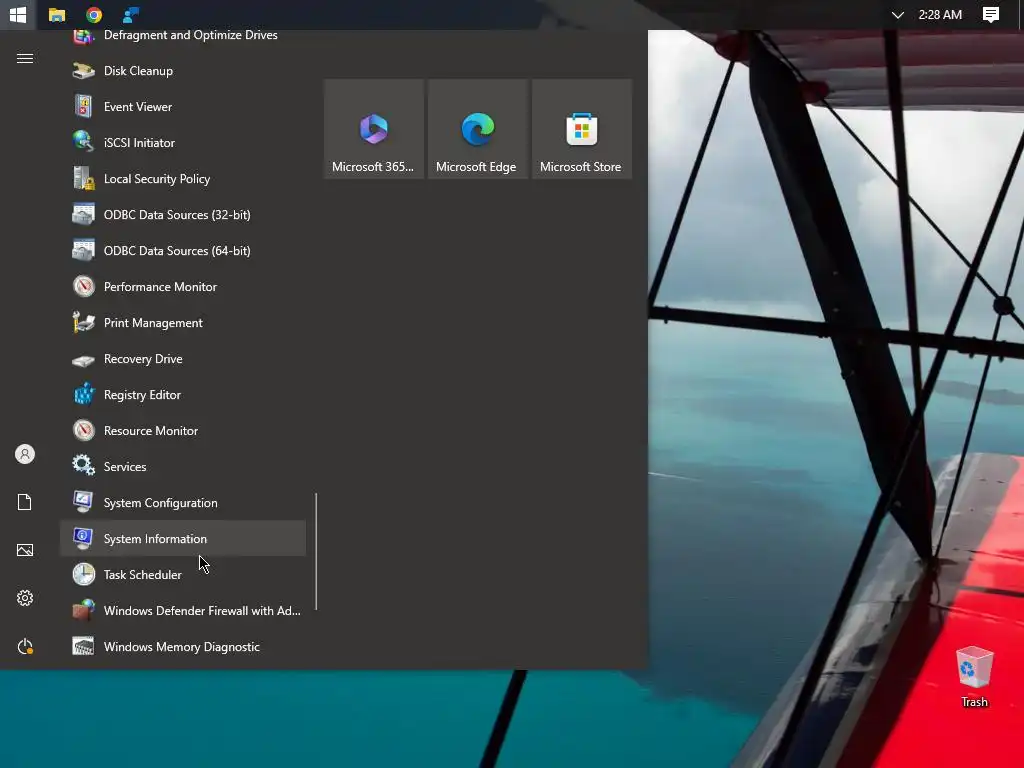Open the blue taskbar app icon

coord(131,14)
